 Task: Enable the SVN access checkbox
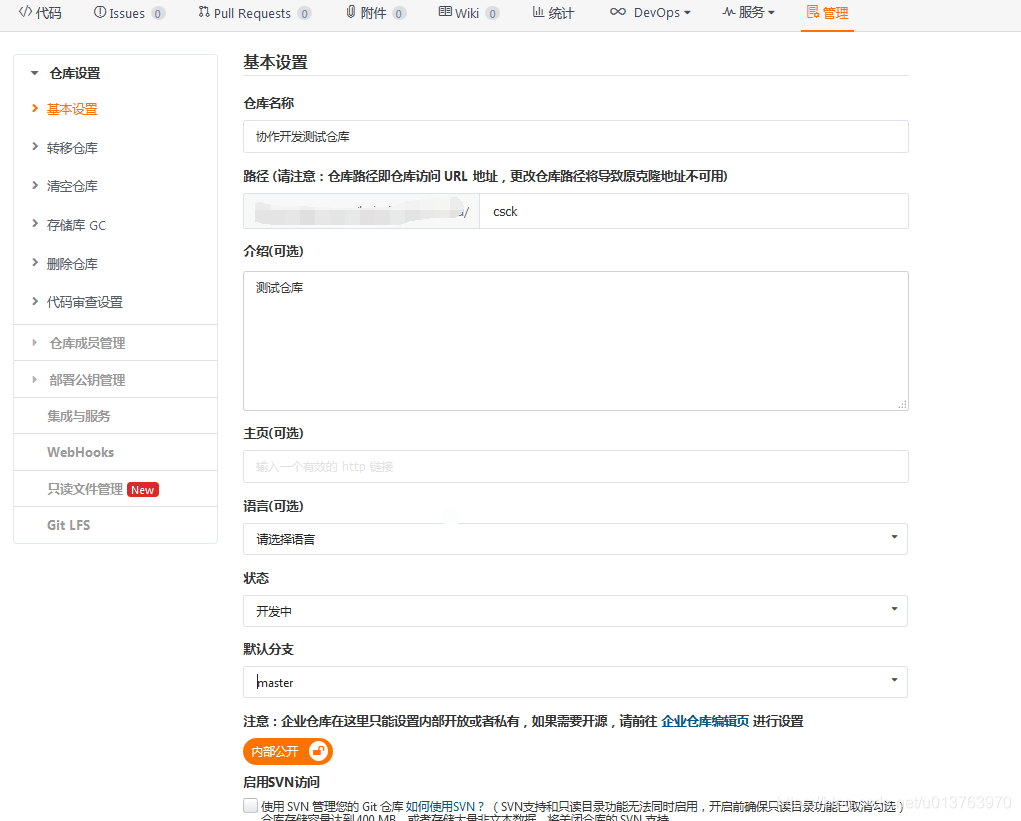(x=250, y=805)
